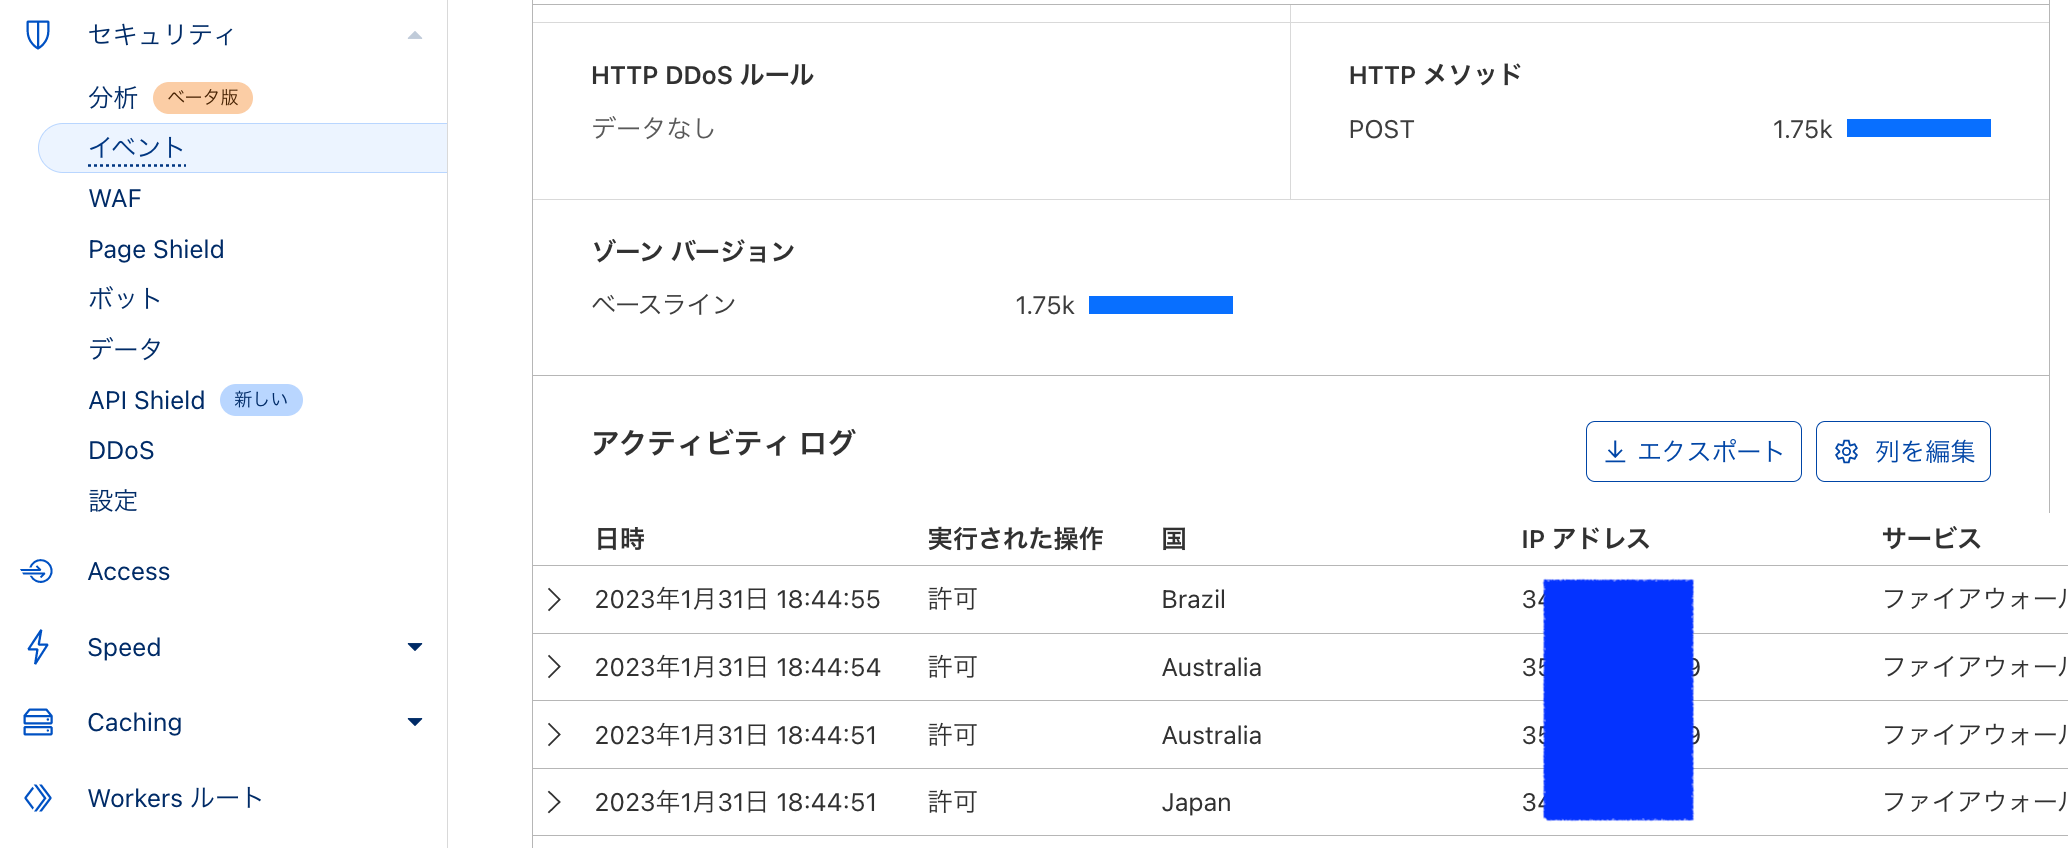Click the ベースライン label
The width and height of the screenshot is (2068, 848).
click(x=664, y=305)
